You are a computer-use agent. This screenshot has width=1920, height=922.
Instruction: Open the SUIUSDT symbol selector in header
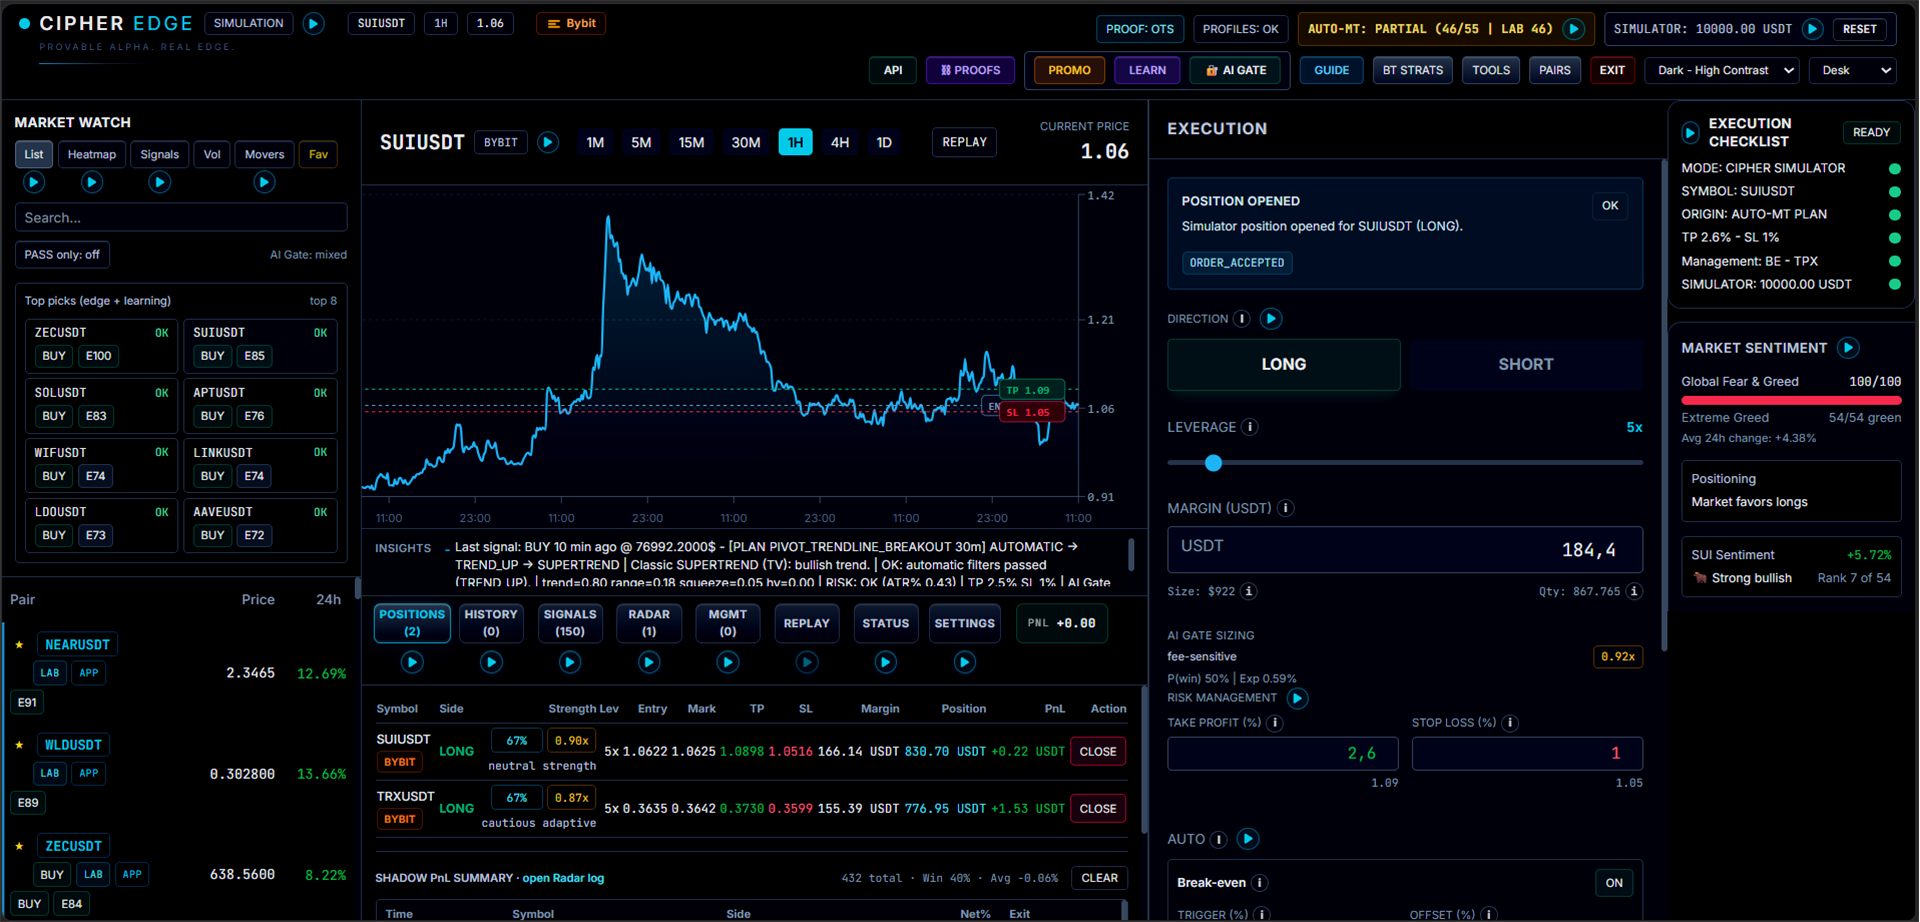pos(381,23)
